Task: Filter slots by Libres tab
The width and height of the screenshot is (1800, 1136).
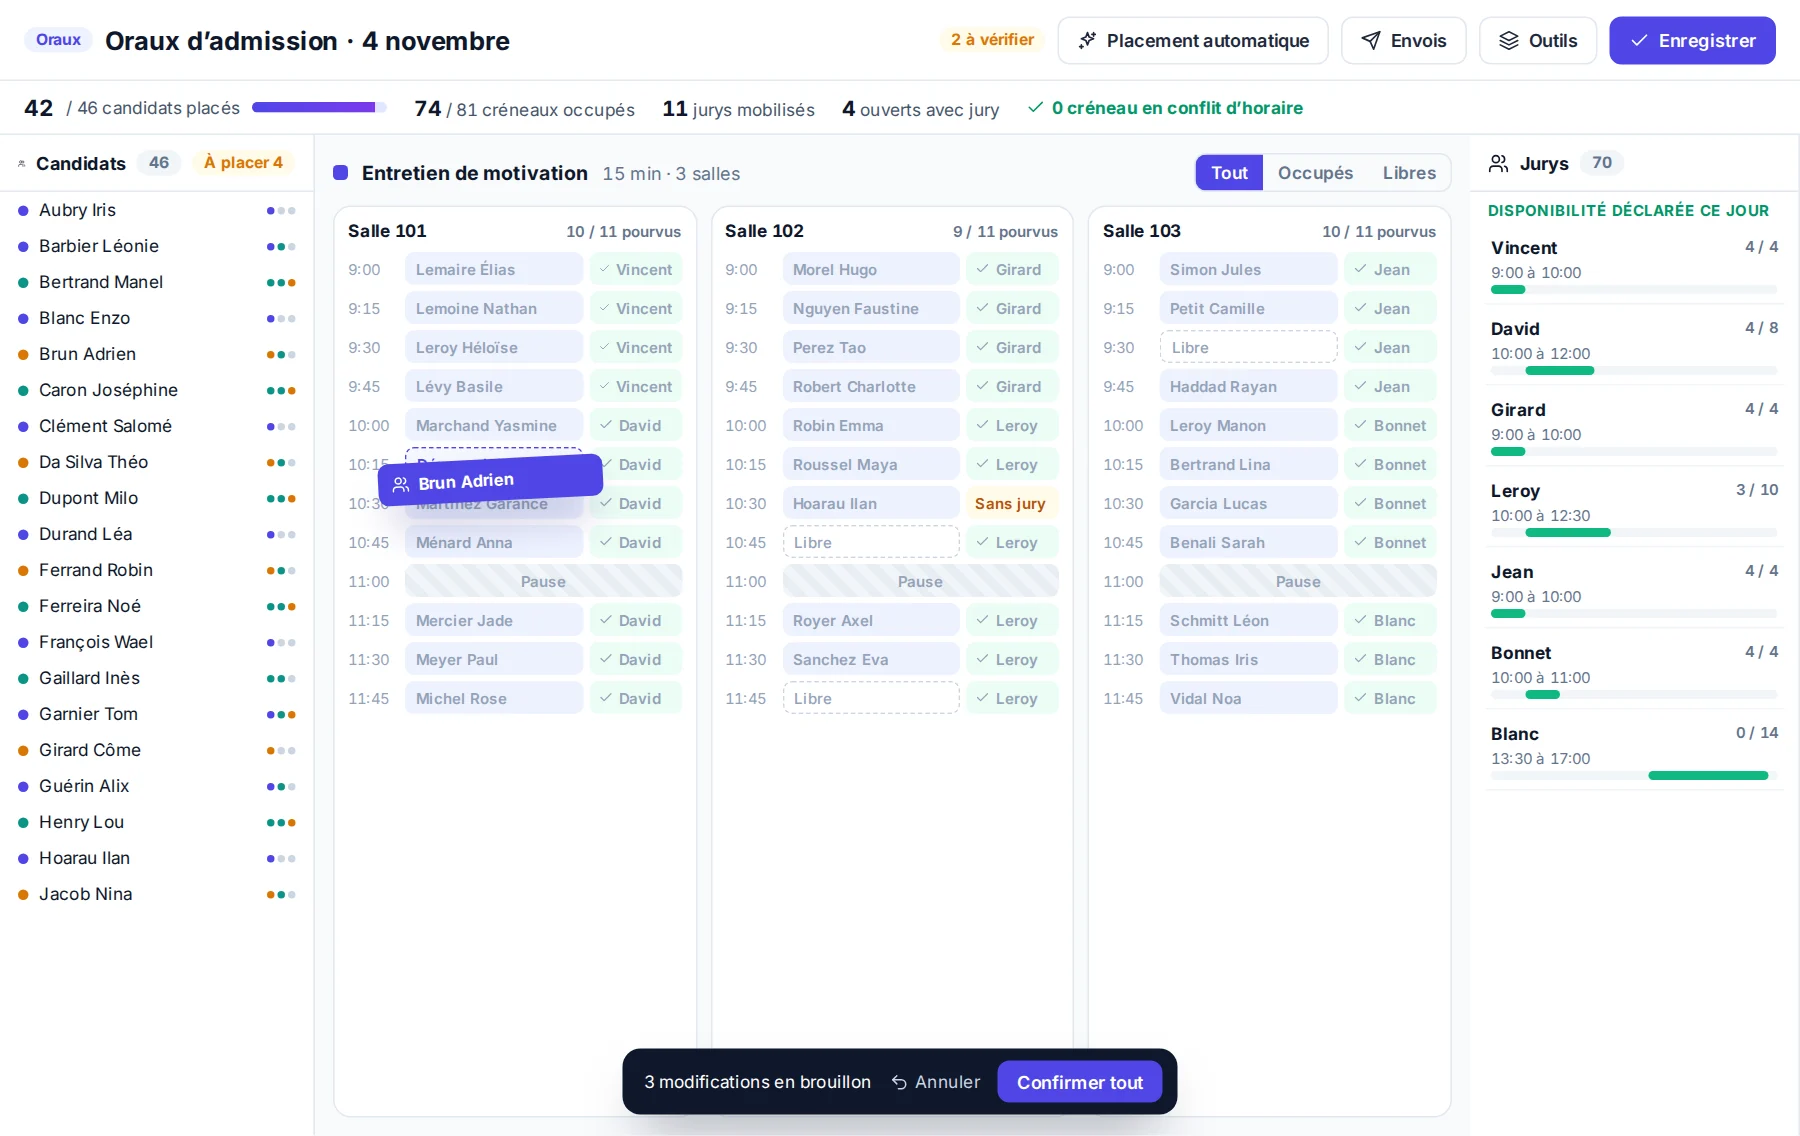Action: [x=1409, y=173]
